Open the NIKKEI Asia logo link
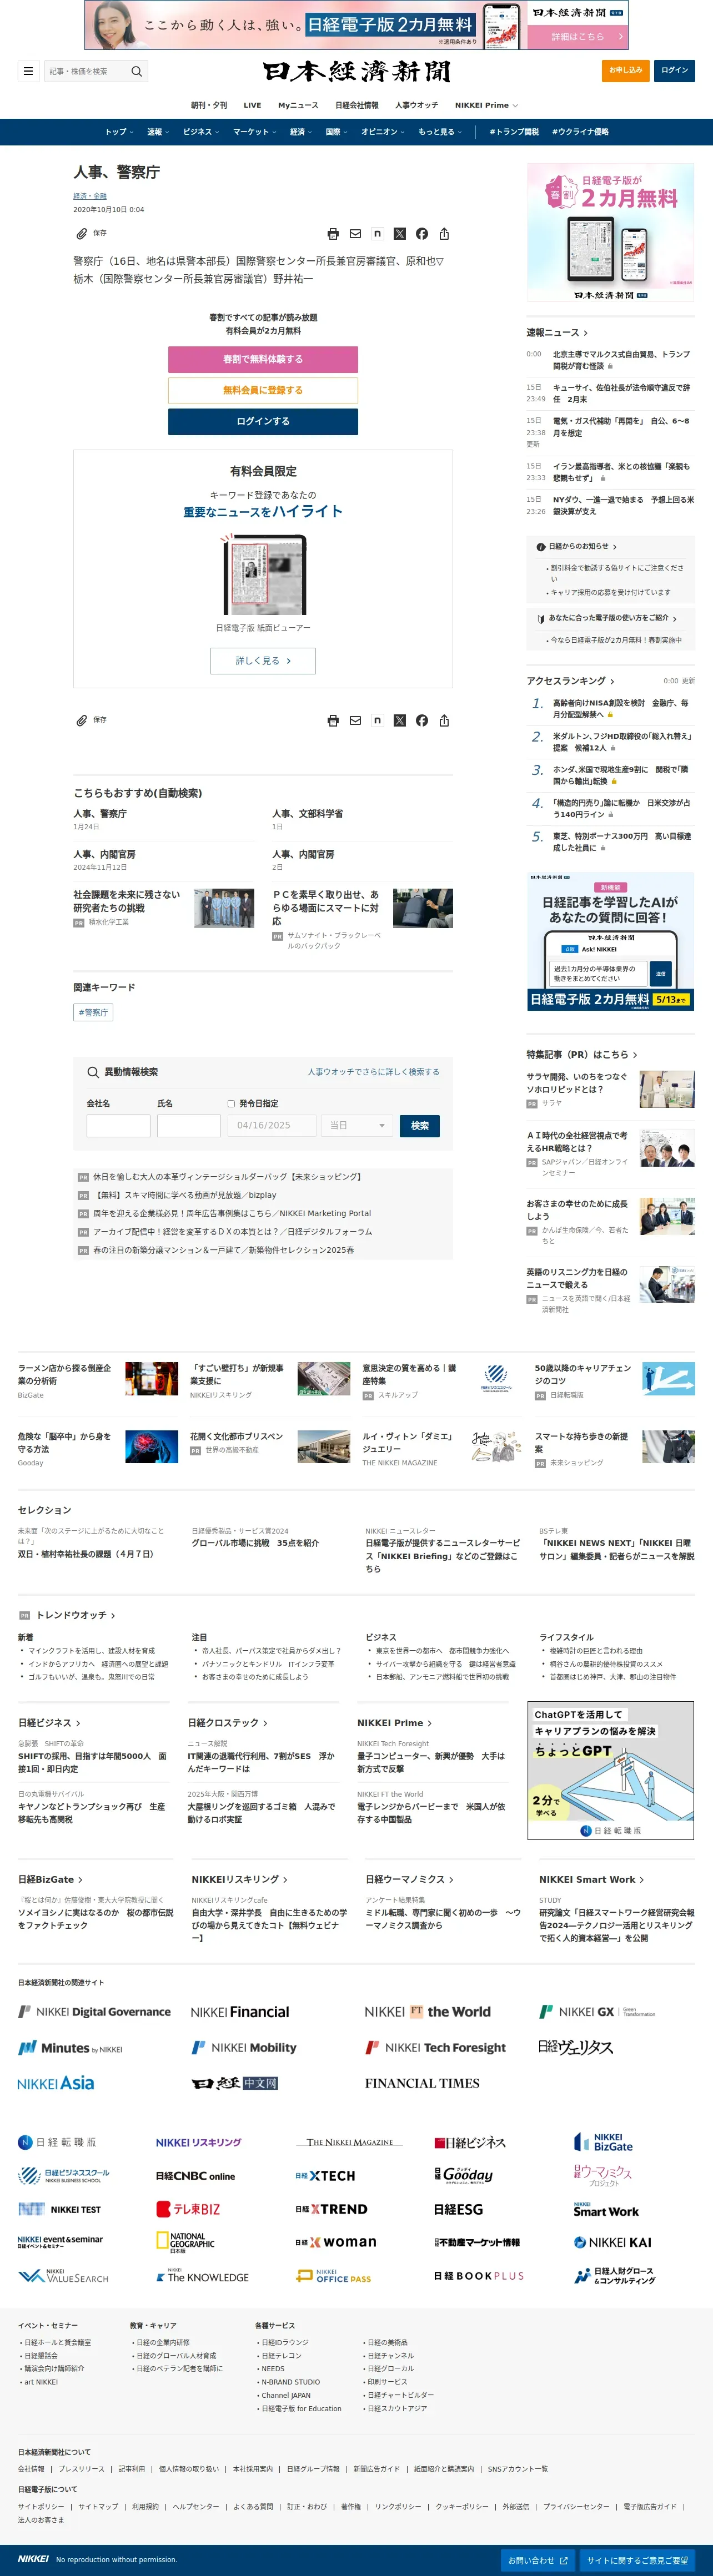The height and width of the screenshot is (2576, 713). click(56, 2083)
